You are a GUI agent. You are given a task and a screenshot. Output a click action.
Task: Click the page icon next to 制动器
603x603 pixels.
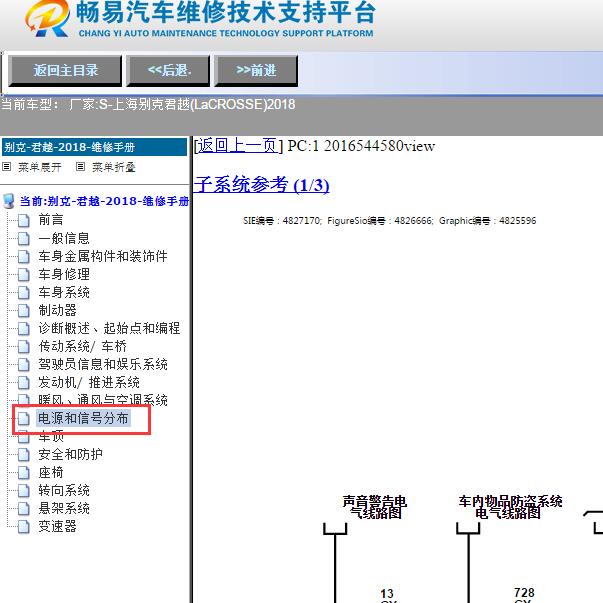click(23, 310)
